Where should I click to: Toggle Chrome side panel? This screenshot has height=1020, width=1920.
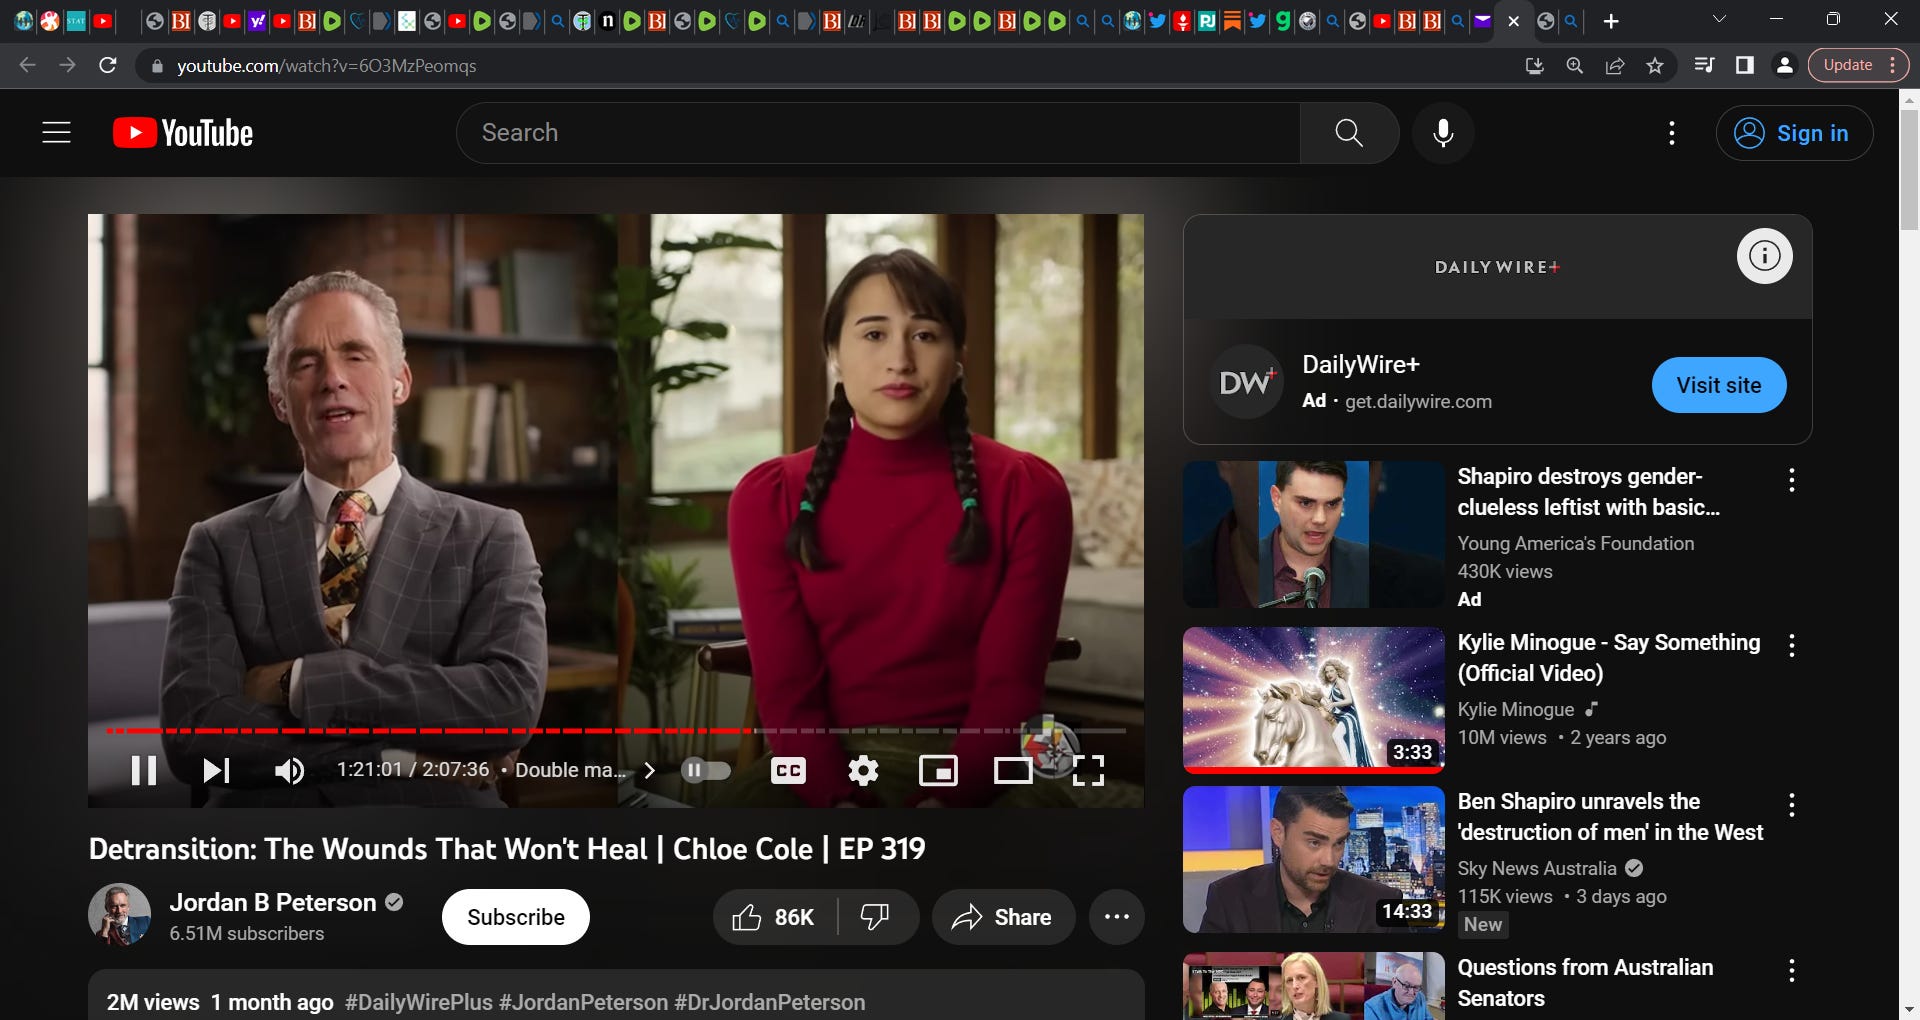1744,65
